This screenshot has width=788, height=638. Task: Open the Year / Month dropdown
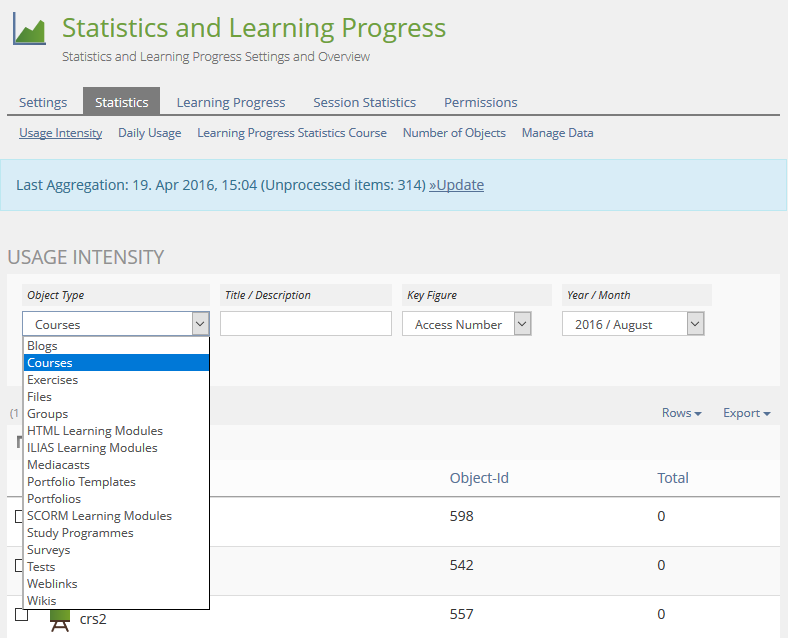click(633, 324)
